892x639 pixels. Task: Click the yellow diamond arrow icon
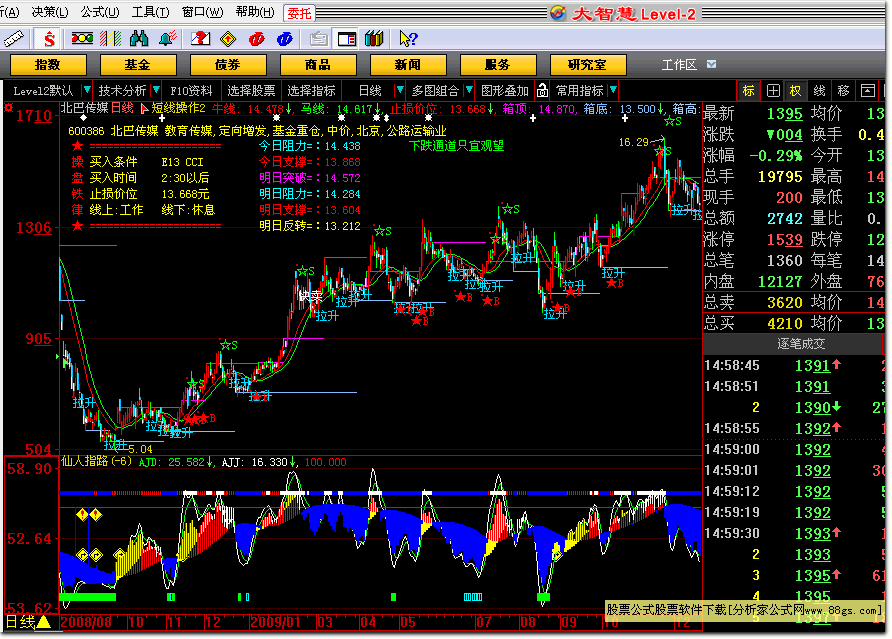(x=228, y=39)
